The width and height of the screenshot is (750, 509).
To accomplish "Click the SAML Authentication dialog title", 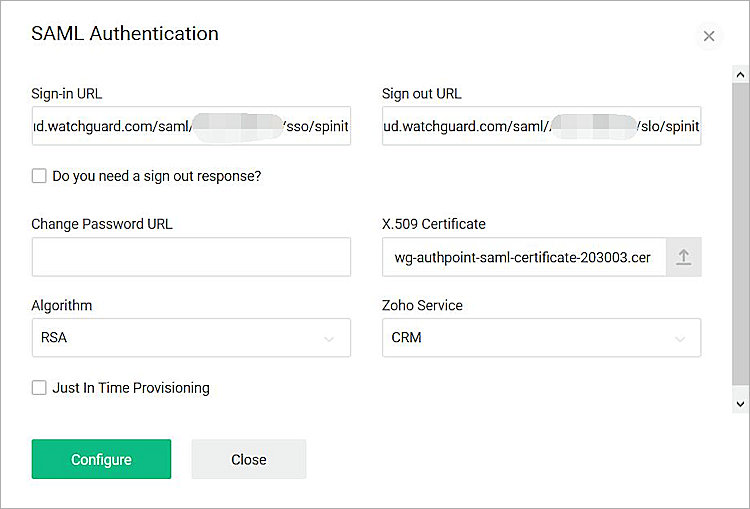I will [x=125, y=33].
